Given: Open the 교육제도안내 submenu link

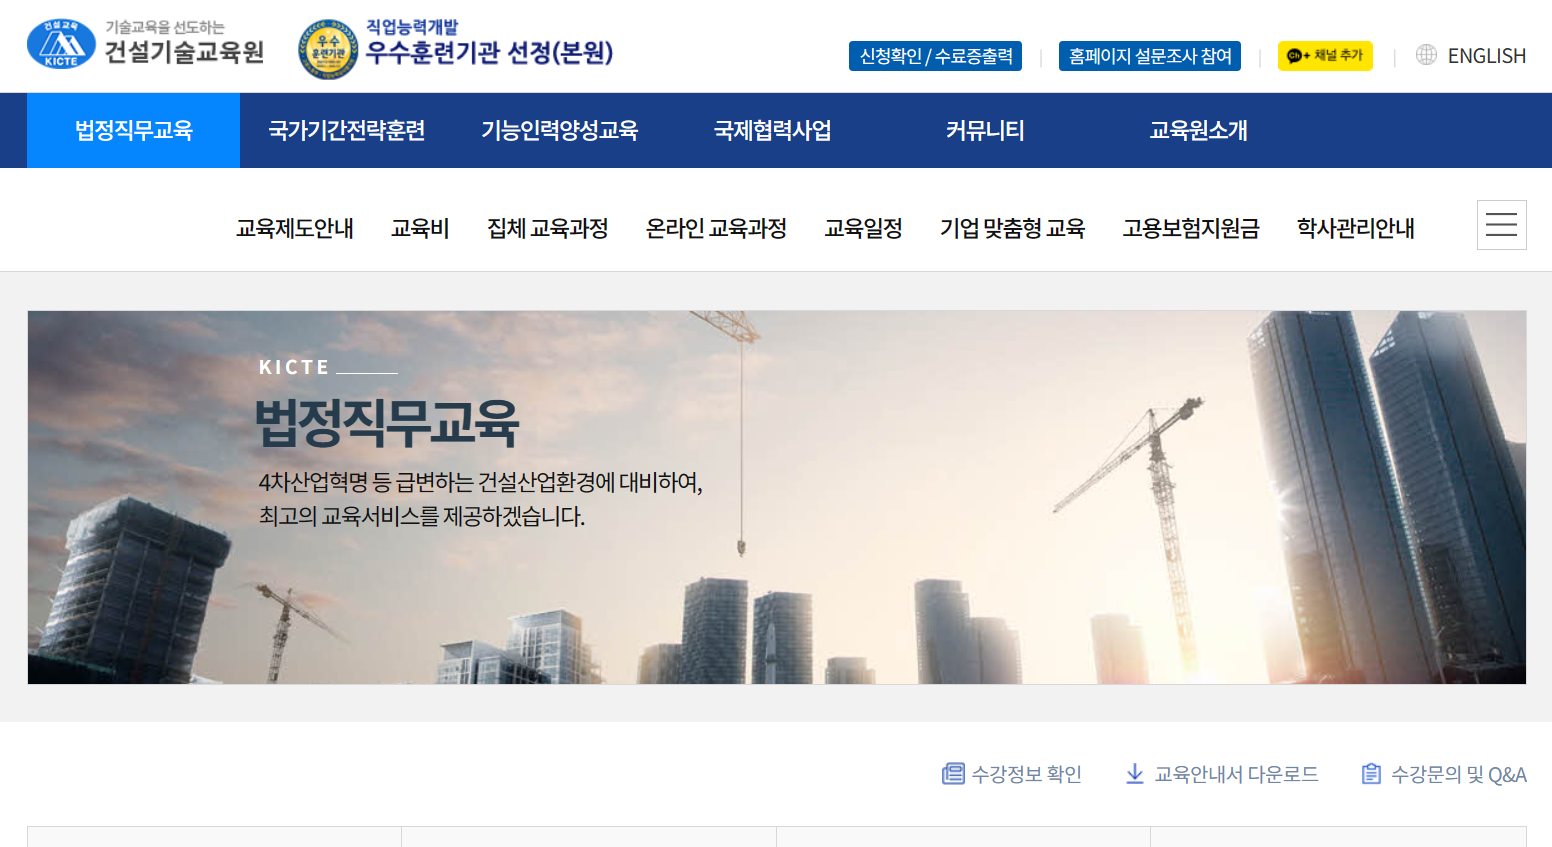Looking at the screenshot, I should pyautogui.click(x=295, y=228).
